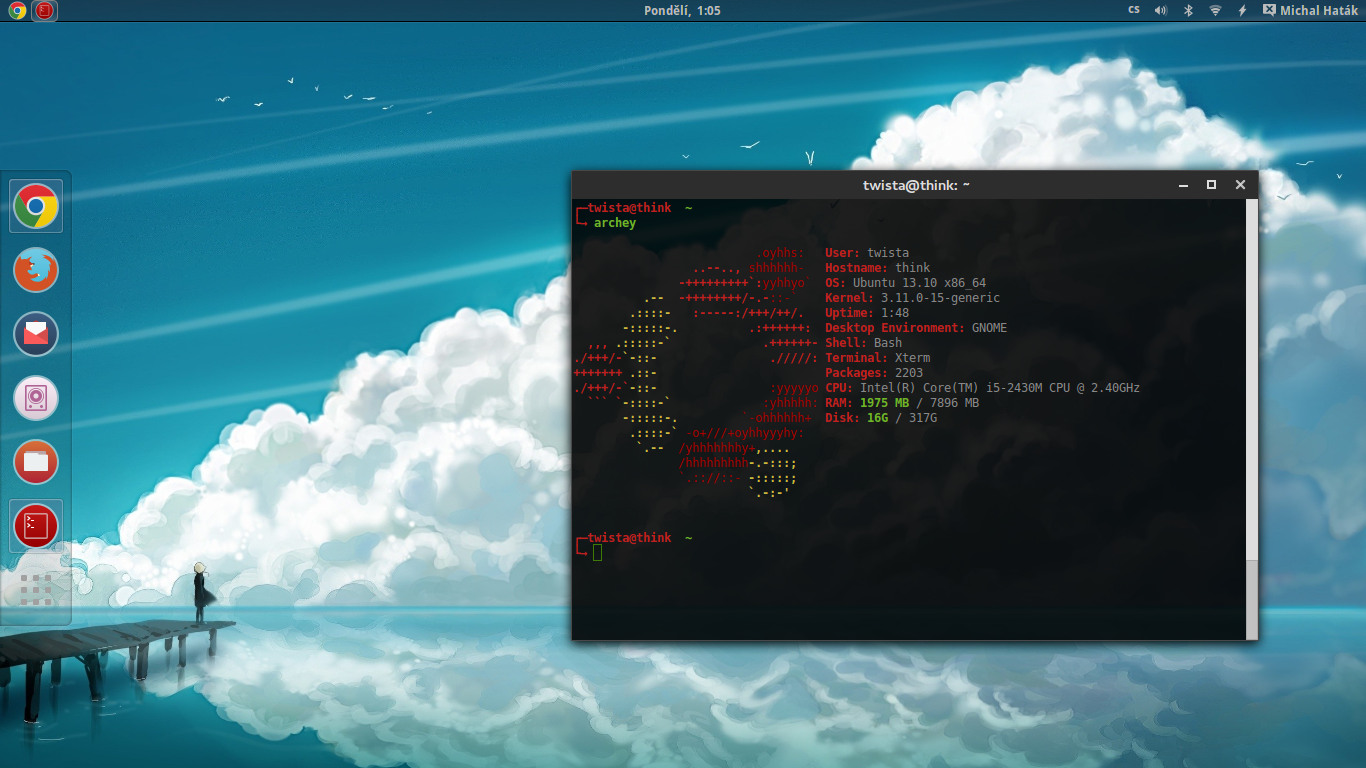Click the 'User: twista' line
1366x768 pixels.
pos(867,253)
